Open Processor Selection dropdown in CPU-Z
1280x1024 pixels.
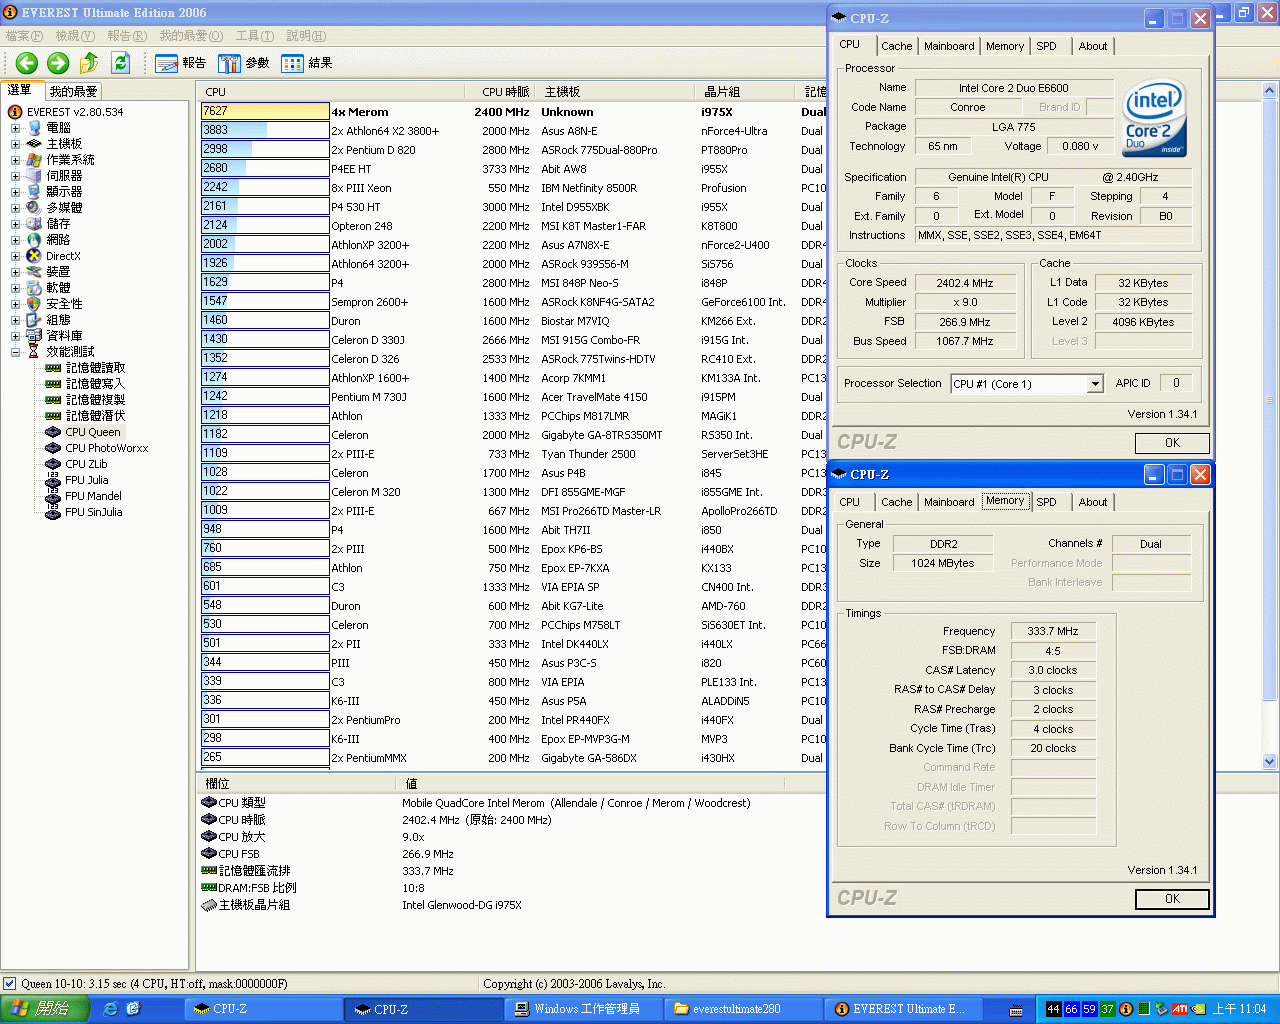pos(1095,384)
